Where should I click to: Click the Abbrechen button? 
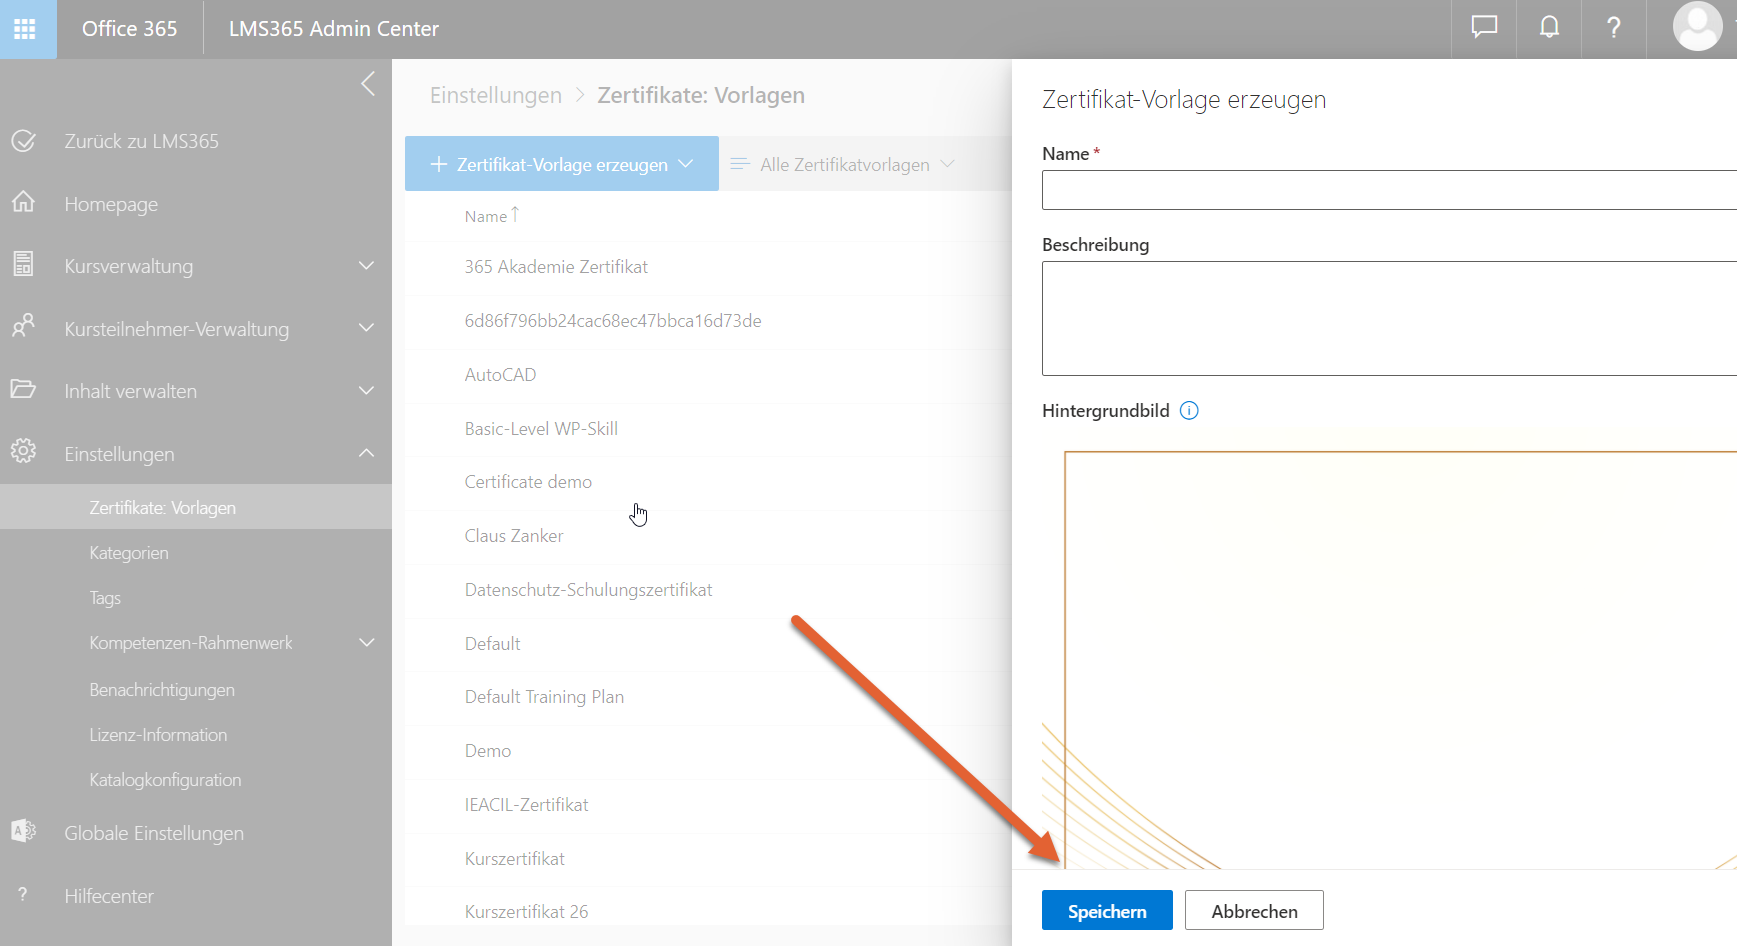point(1254,911)
